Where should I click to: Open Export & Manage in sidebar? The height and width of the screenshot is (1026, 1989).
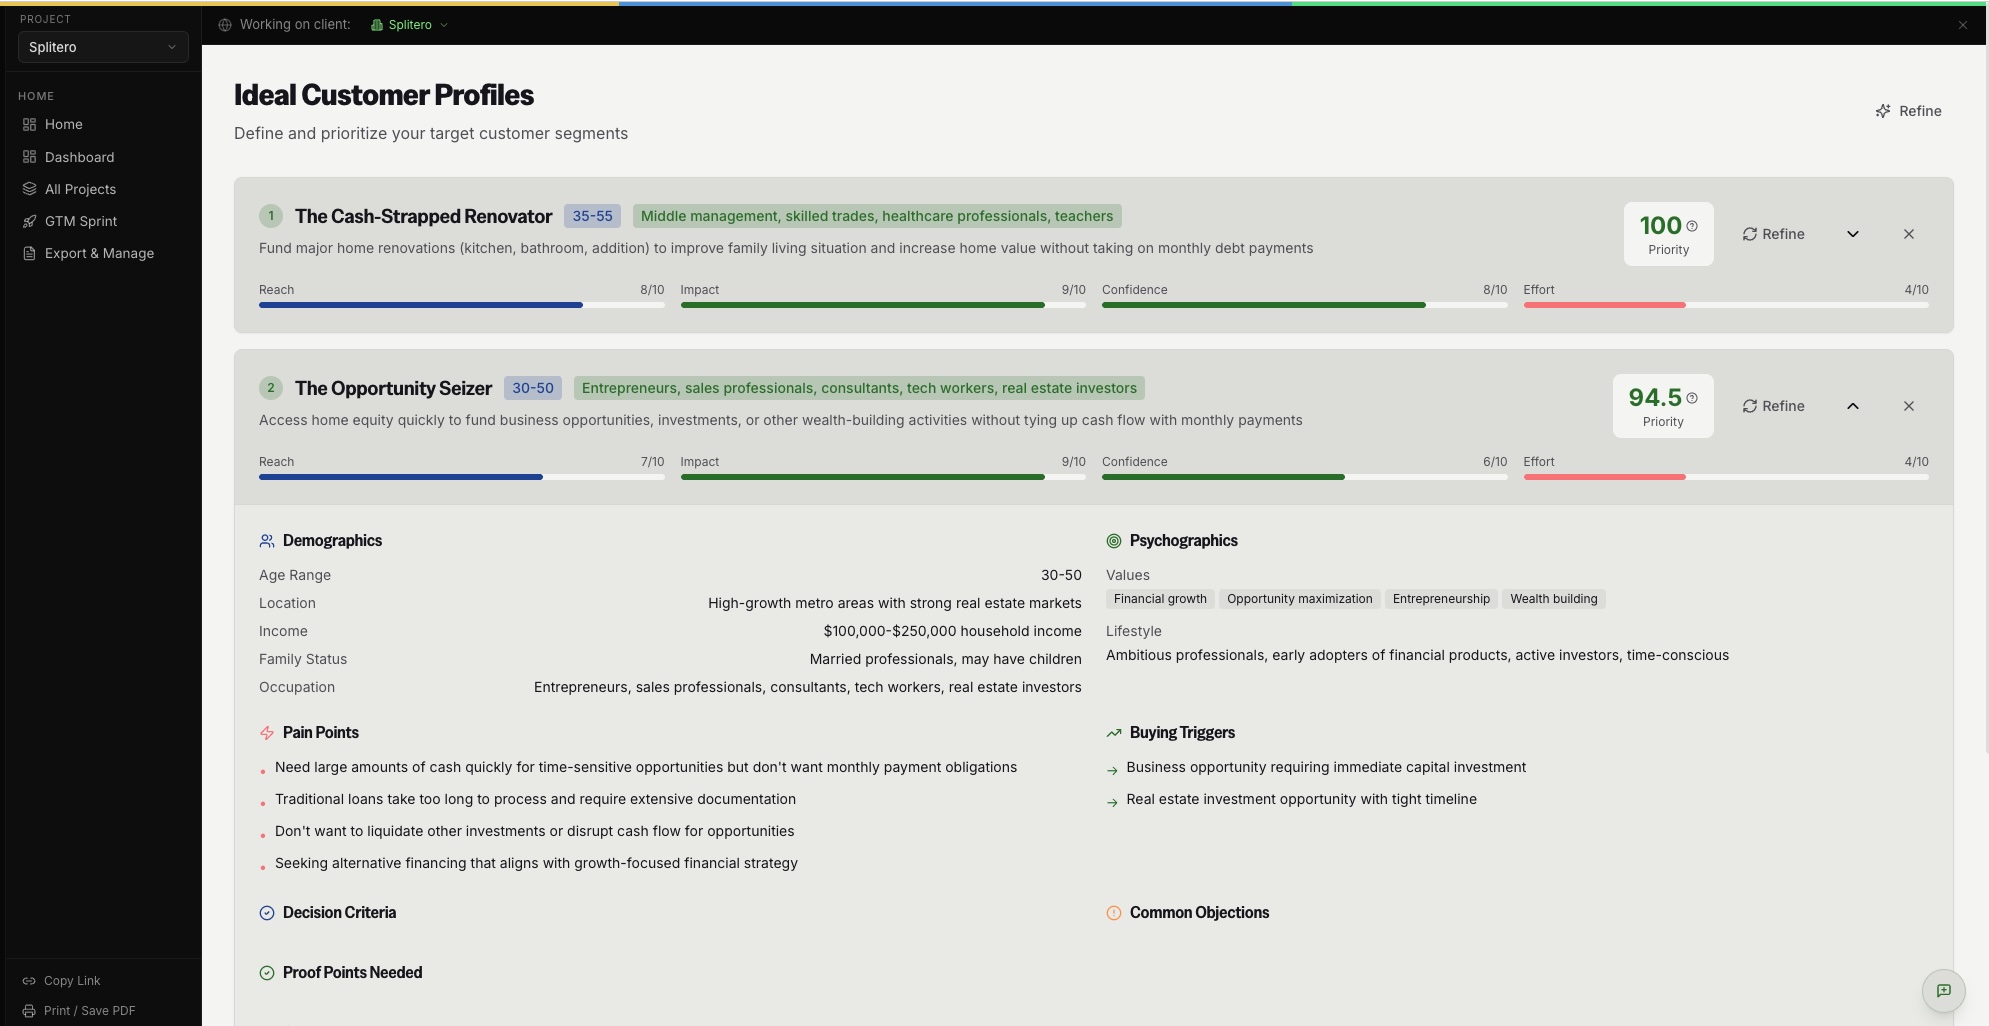102,253
